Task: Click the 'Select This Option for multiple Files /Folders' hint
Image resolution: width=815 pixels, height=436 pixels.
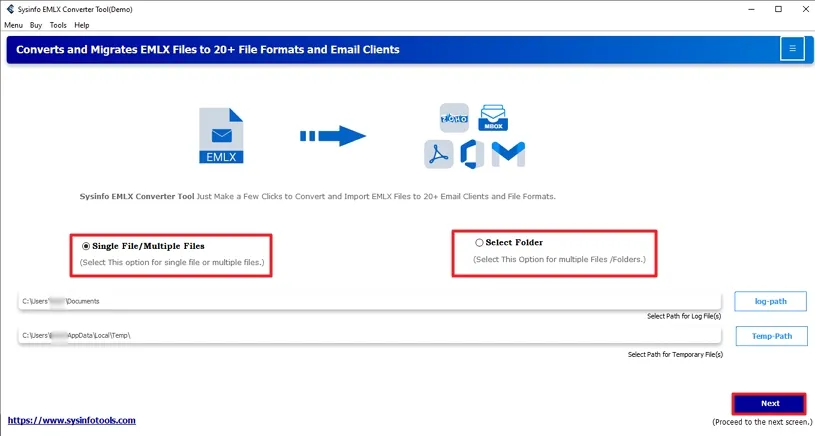Action: [x=559, y=259]
